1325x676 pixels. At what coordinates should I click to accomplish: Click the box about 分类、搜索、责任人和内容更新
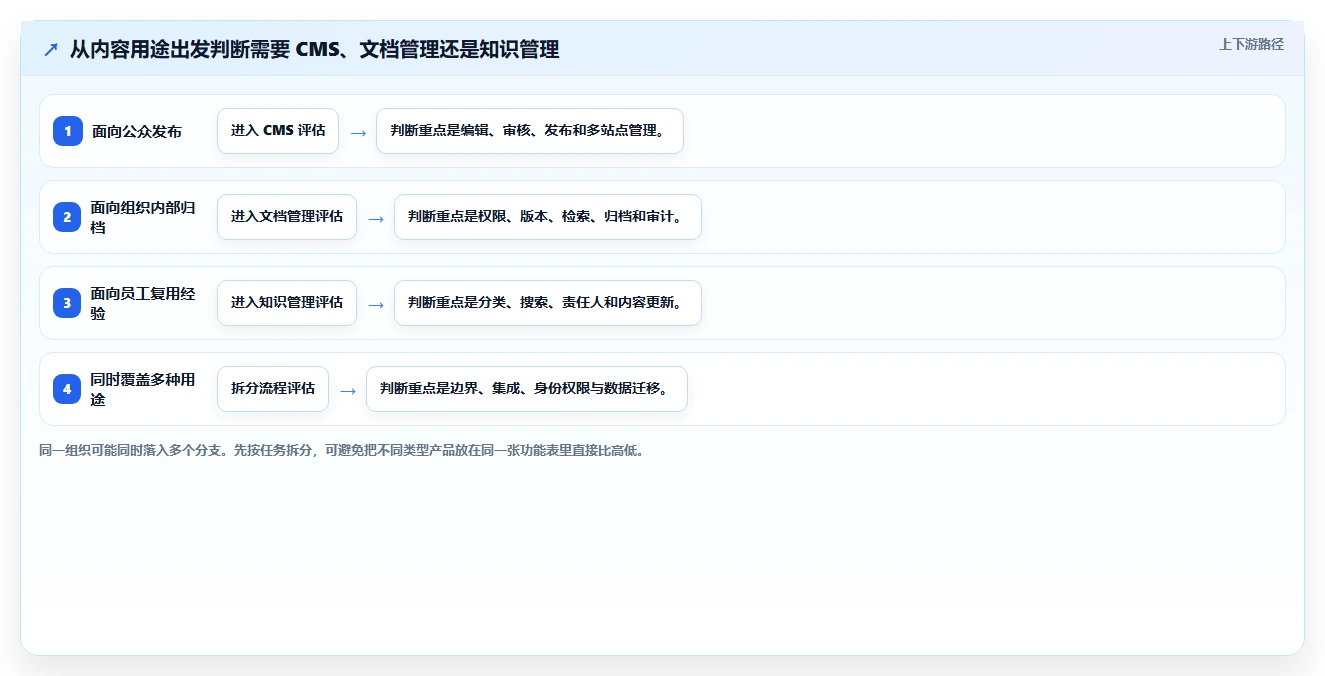click(548, 303)
